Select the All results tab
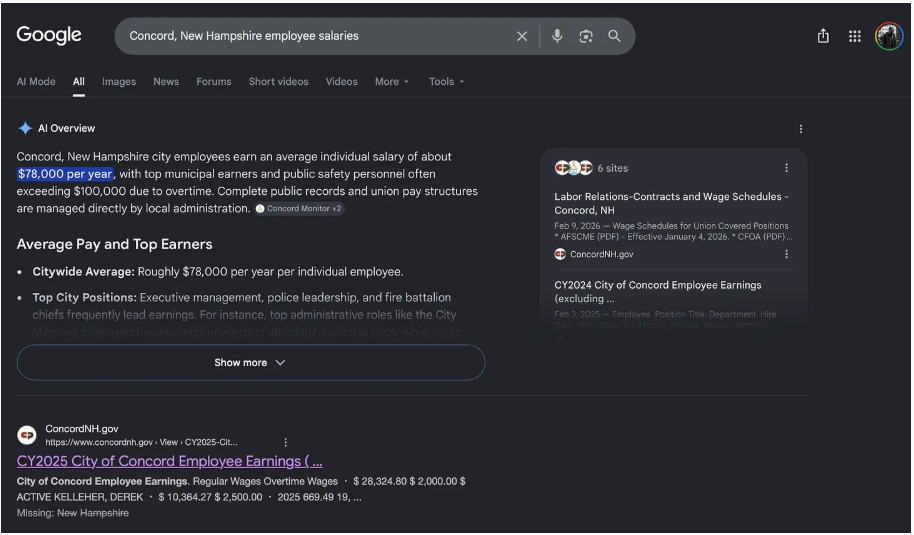This screenshot has height=535, width=914. [79, 82]
